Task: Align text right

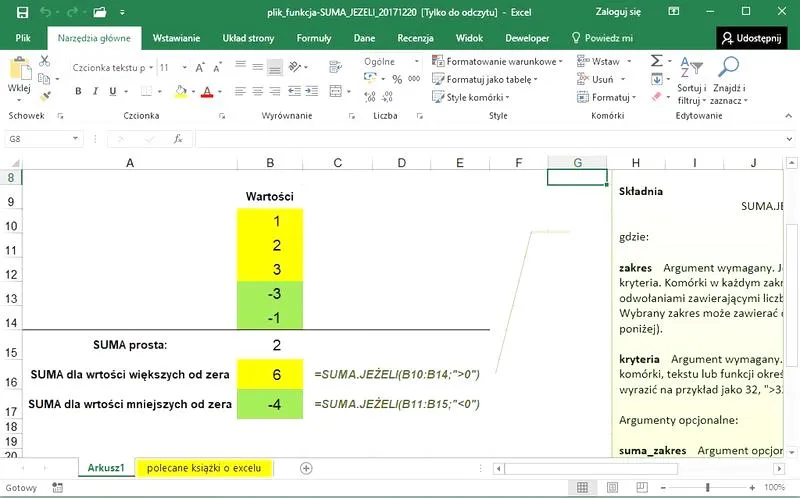Action: [x=275, y=91]
